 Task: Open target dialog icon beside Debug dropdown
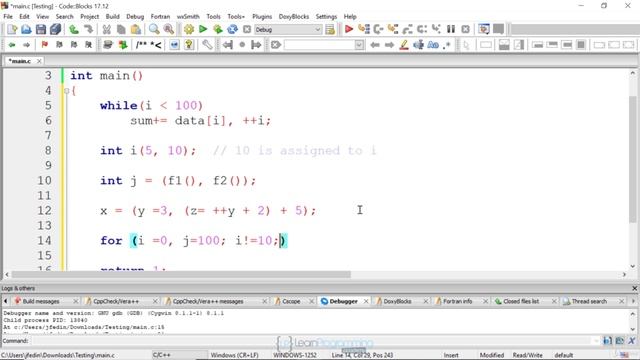click(330, 29)
